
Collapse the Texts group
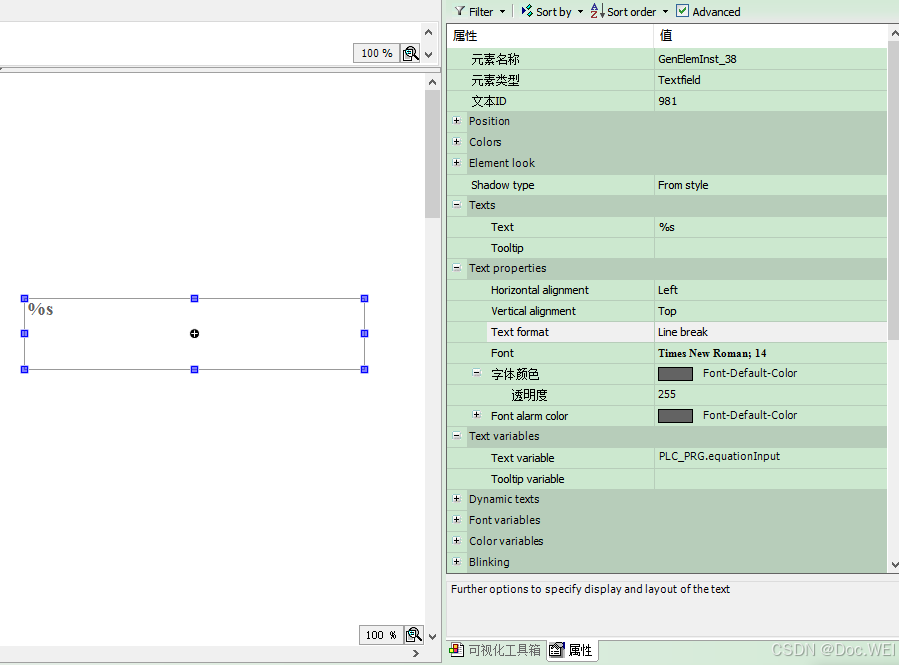(456, 205)
